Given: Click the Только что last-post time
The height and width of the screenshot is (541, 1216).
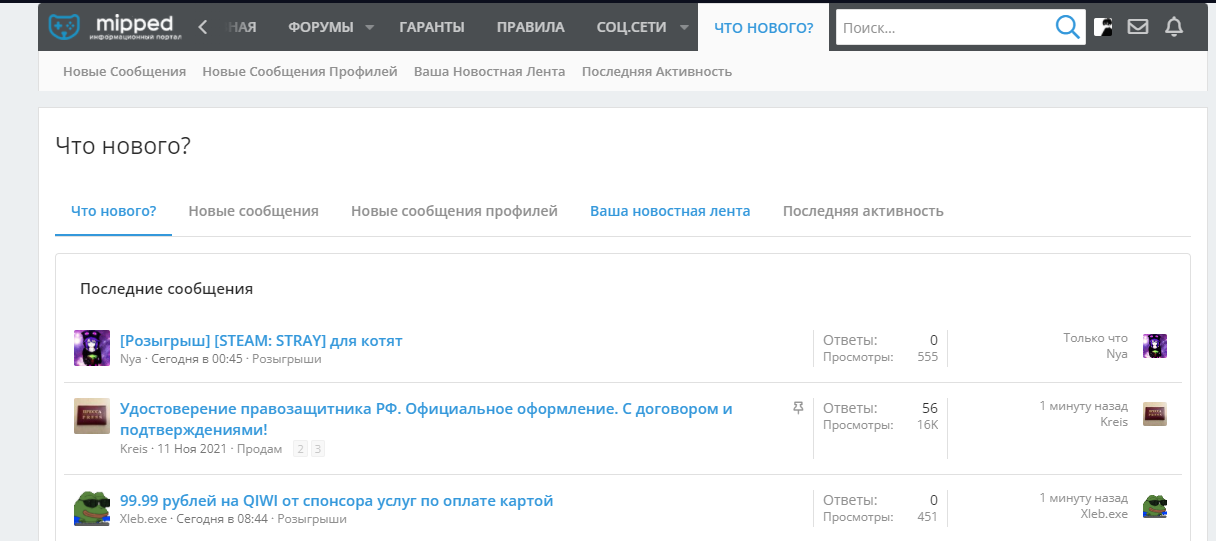Looking at the screenshot, I should click(x=1095, y=338).
